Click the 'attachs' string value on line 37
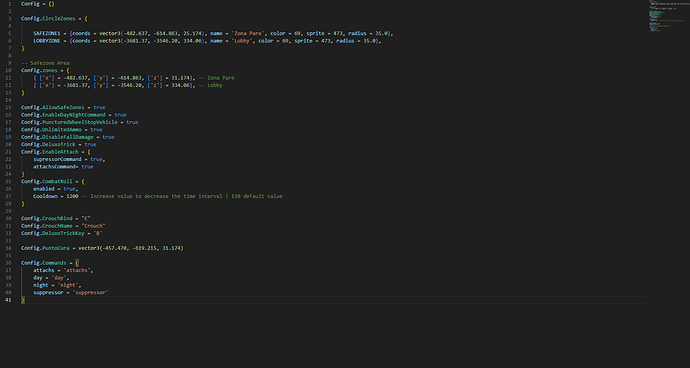 tap(77, 270)
